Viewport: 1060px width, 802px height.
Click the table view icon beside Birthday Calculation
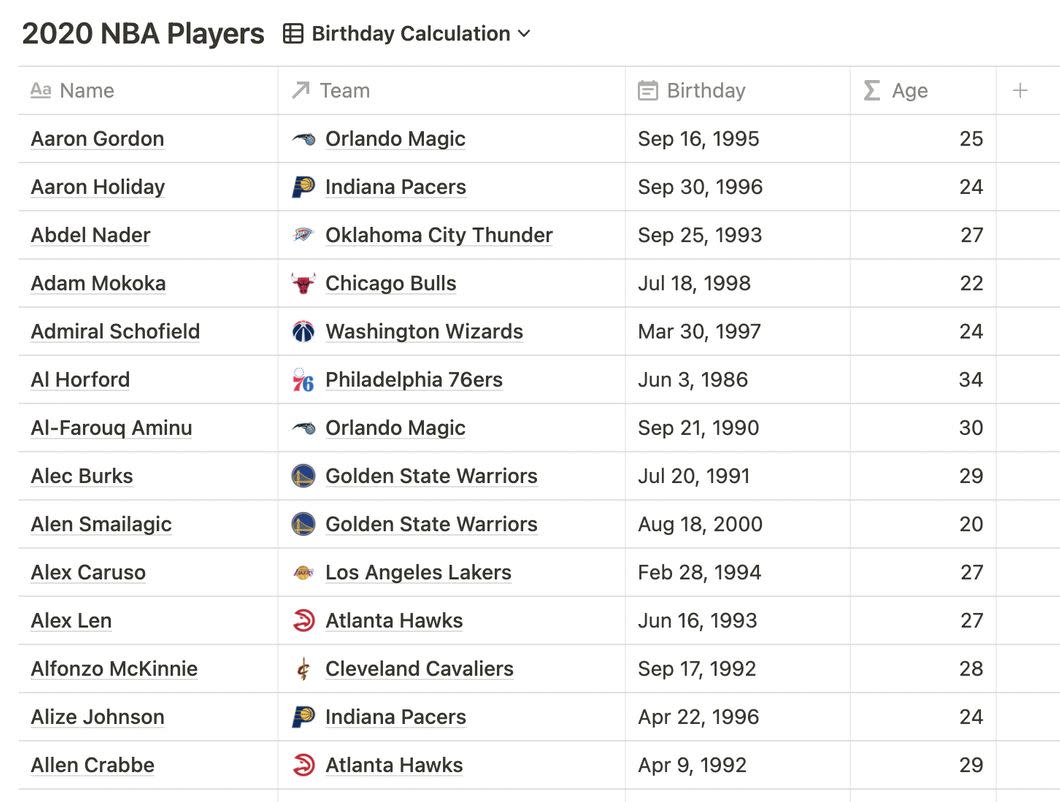[293, 34]
